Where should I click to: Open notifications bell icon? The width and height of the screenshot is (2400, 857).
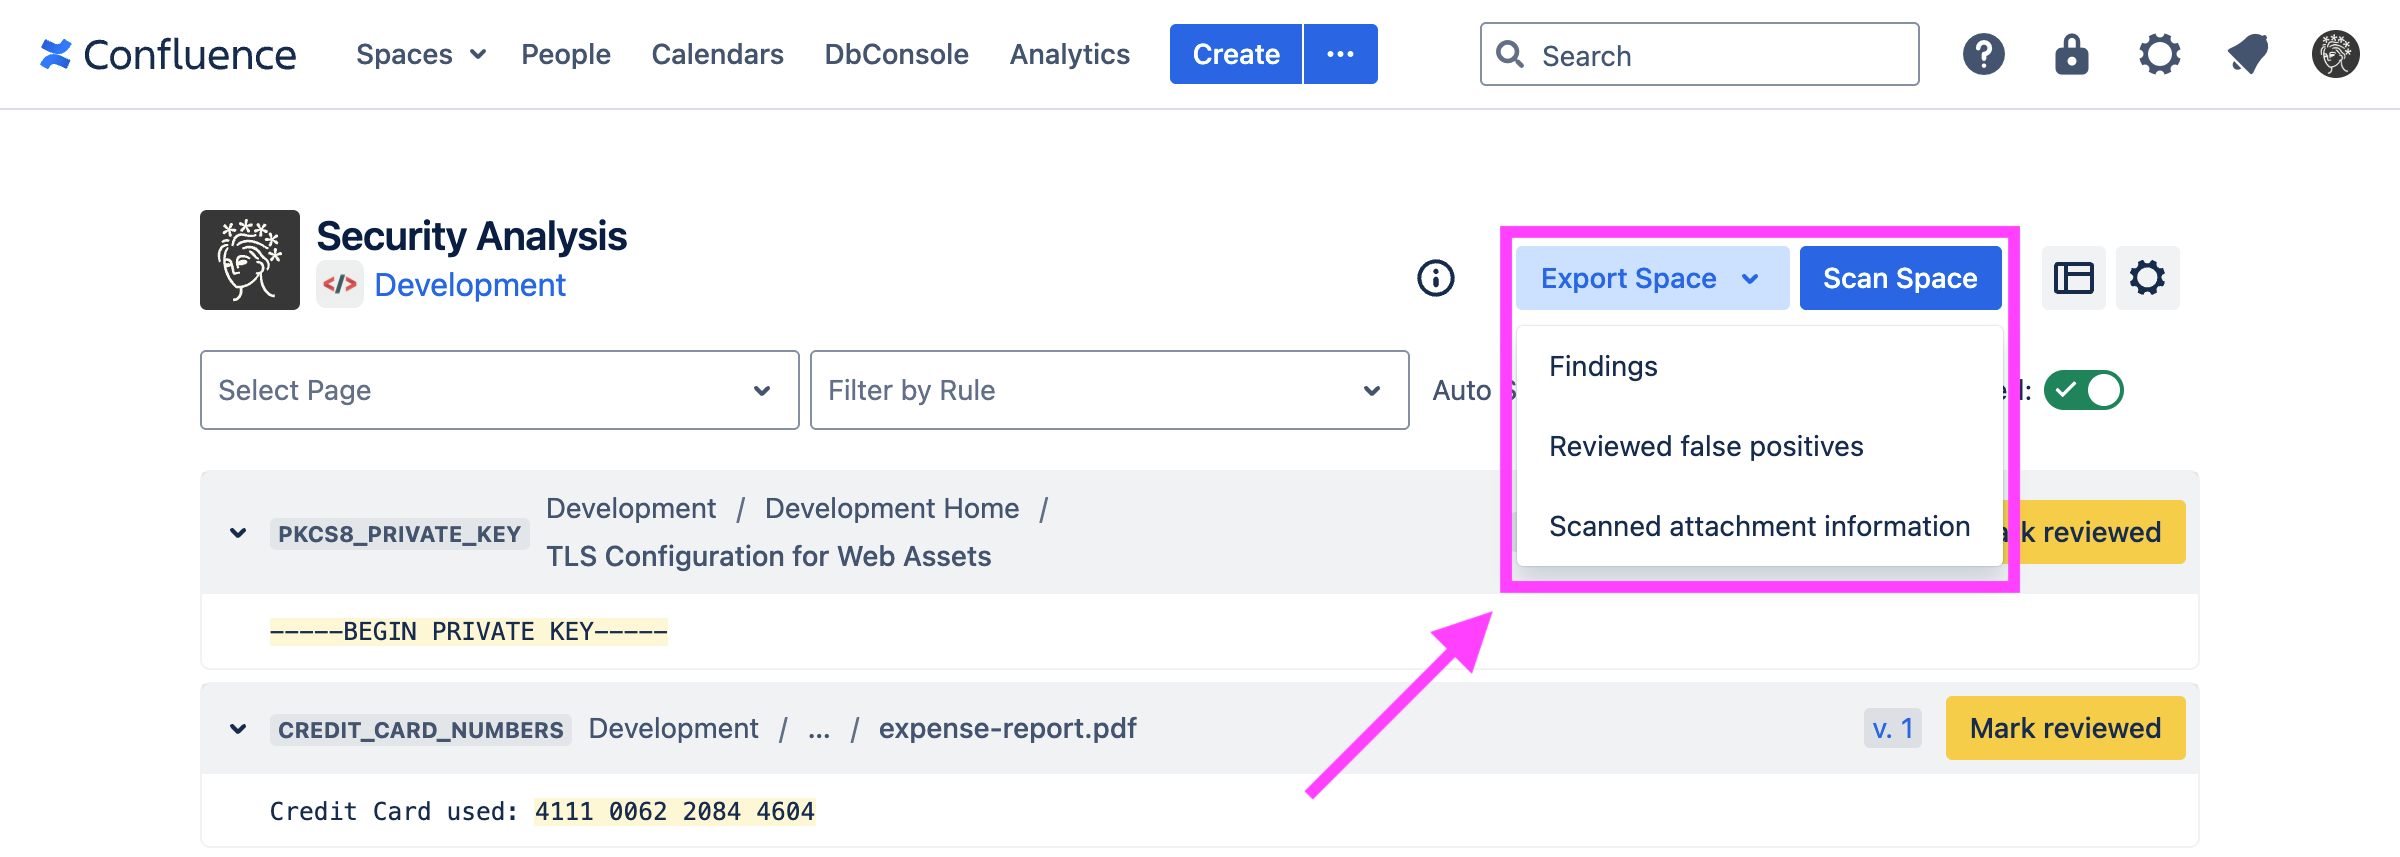point(2247,54)
